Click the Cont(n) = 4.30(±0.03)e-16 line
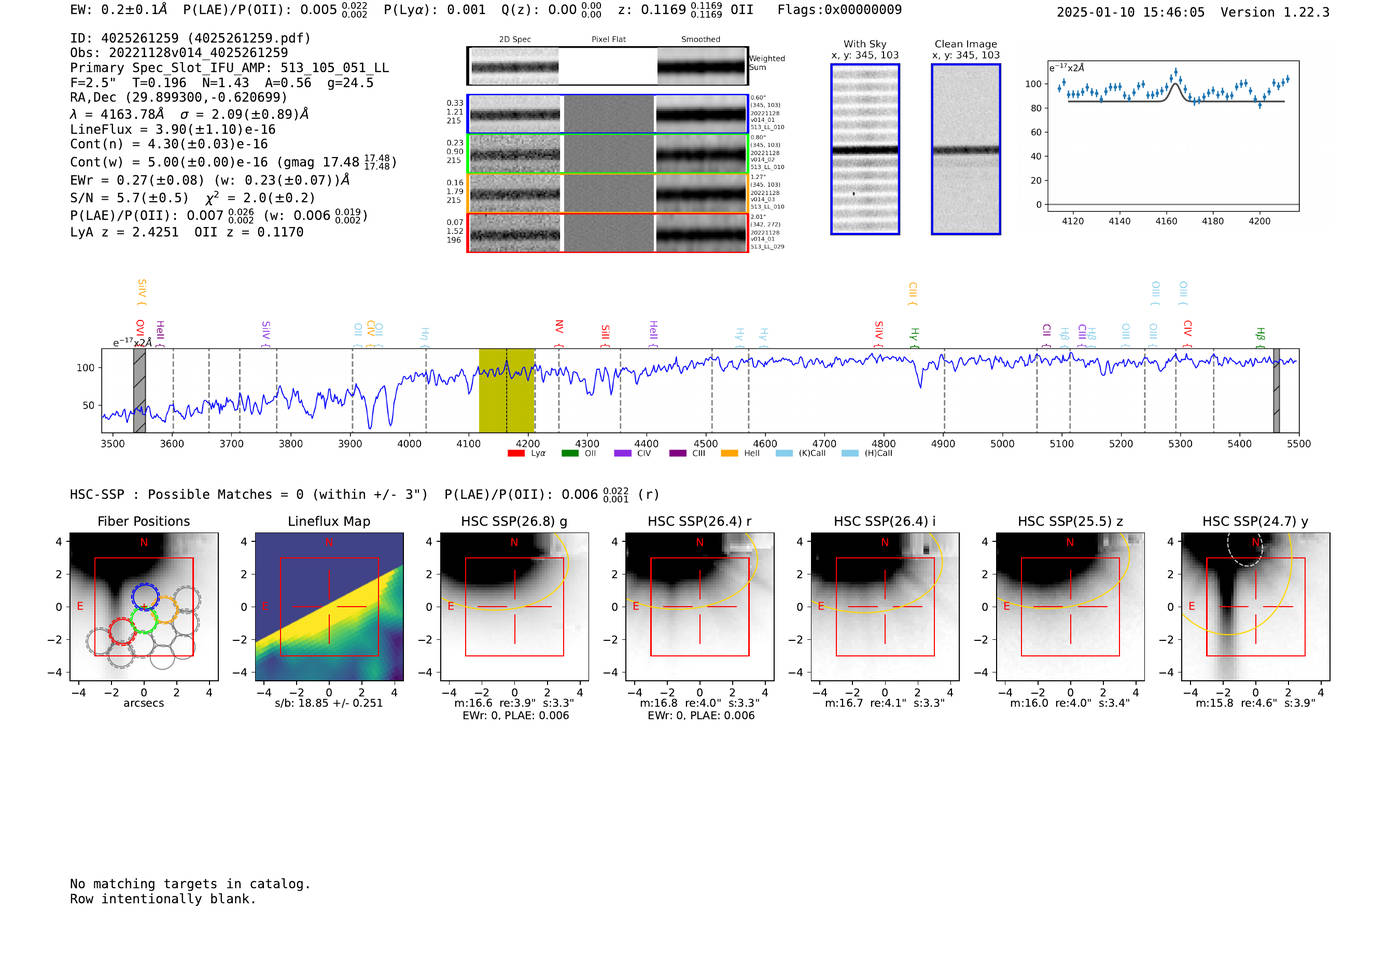This screenshot has width=1400, height=953. click(x=169, y=144)
